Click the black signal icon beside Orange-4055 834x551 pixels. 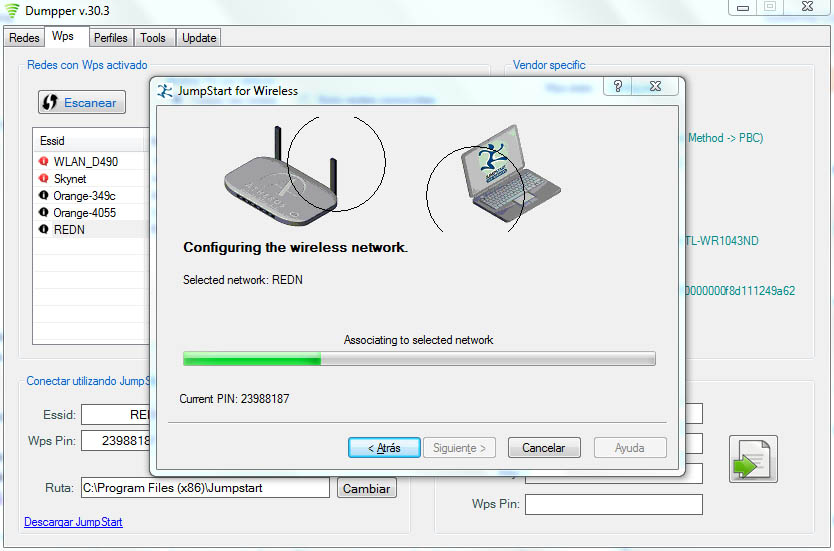44,212
